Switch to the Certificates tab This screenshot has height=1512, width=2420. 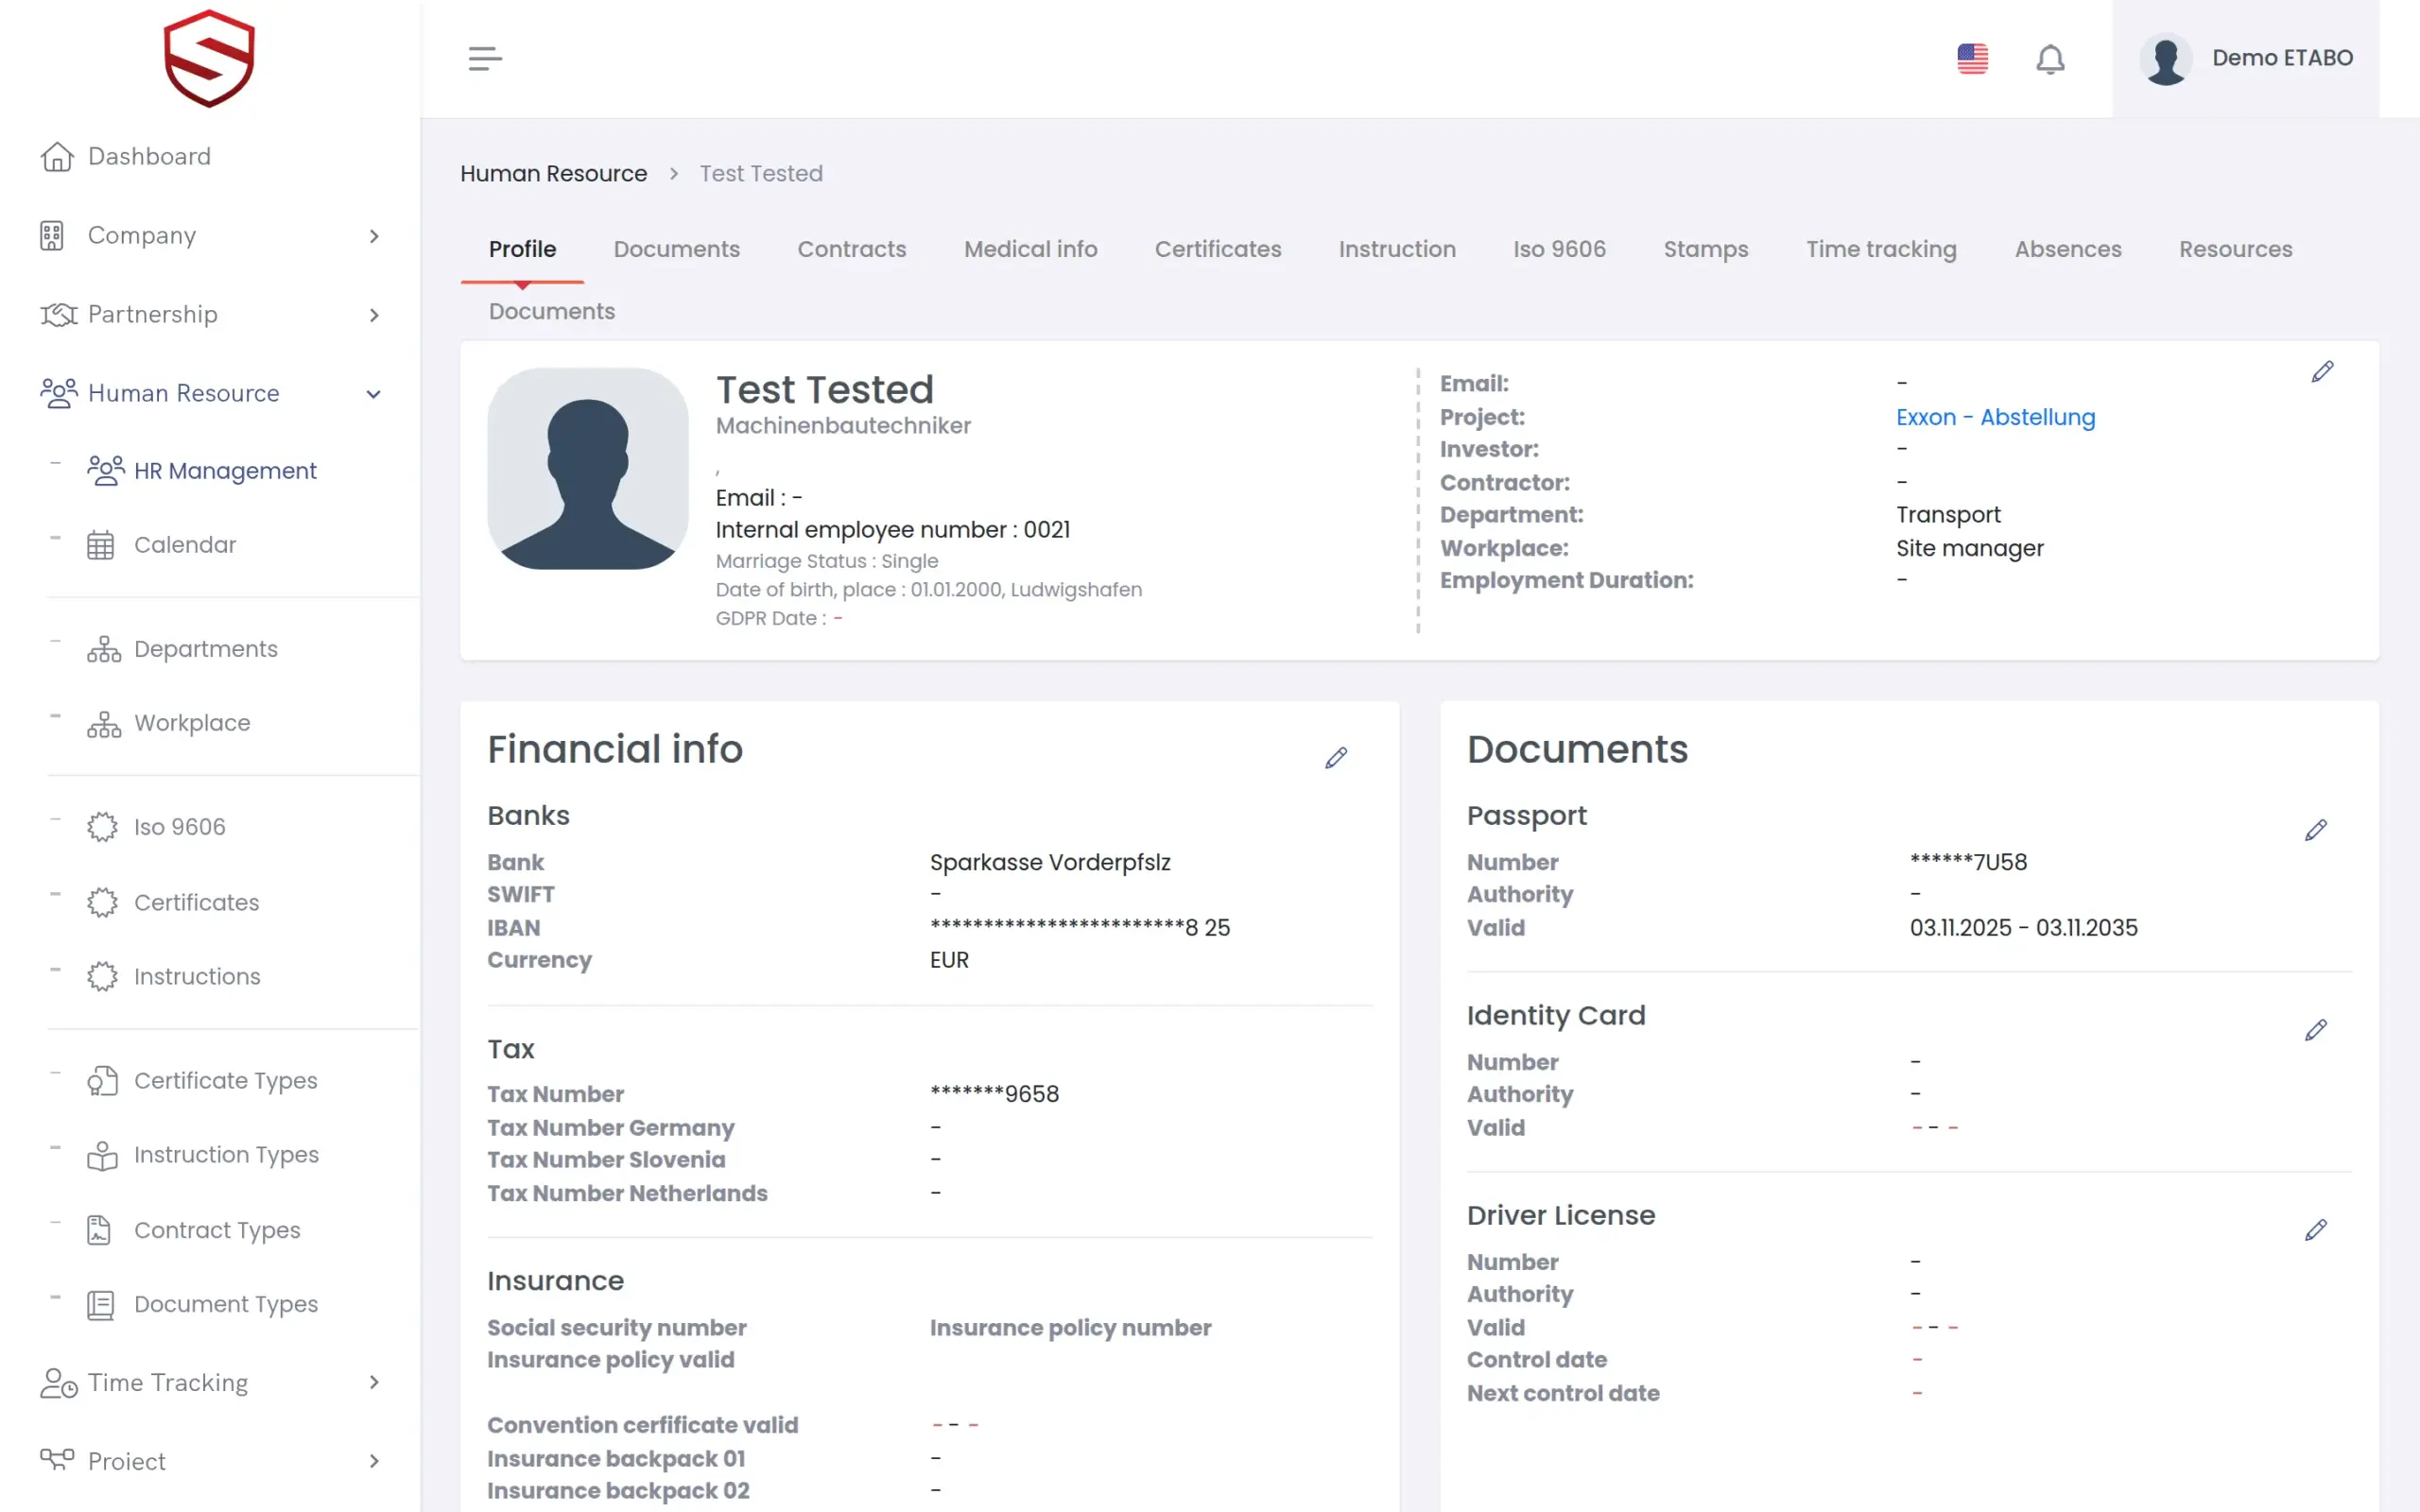pyautogui.click(x=1217, y=249)
